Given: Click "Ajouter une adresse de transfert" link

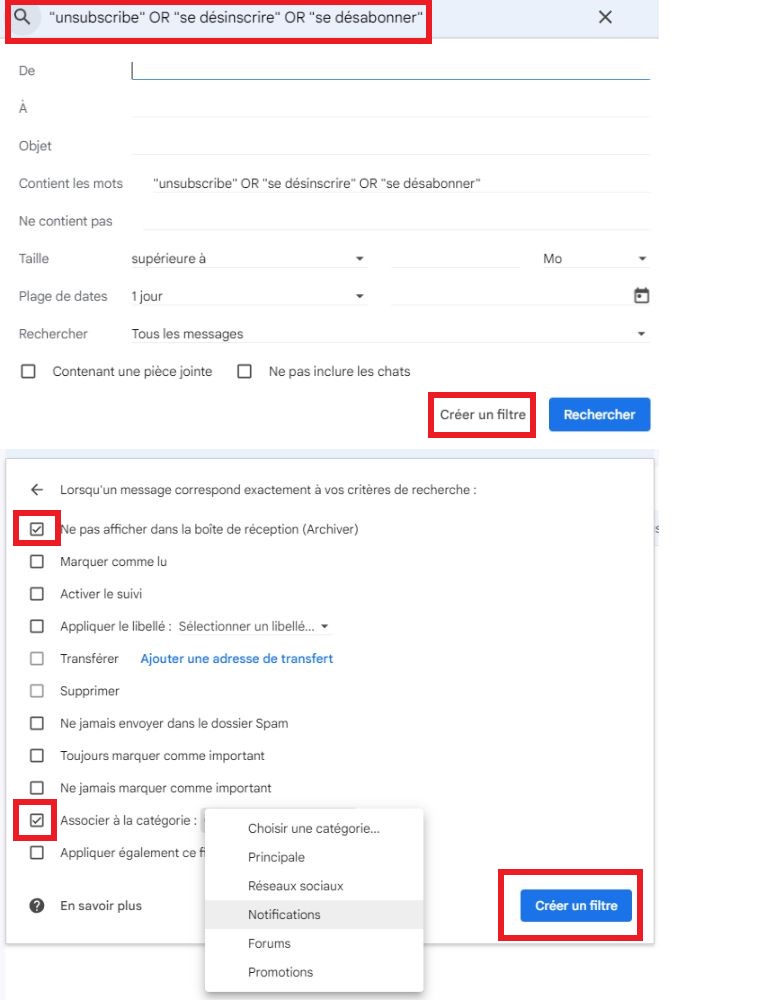Looking at the screenshot, I should tap(237, 658).
